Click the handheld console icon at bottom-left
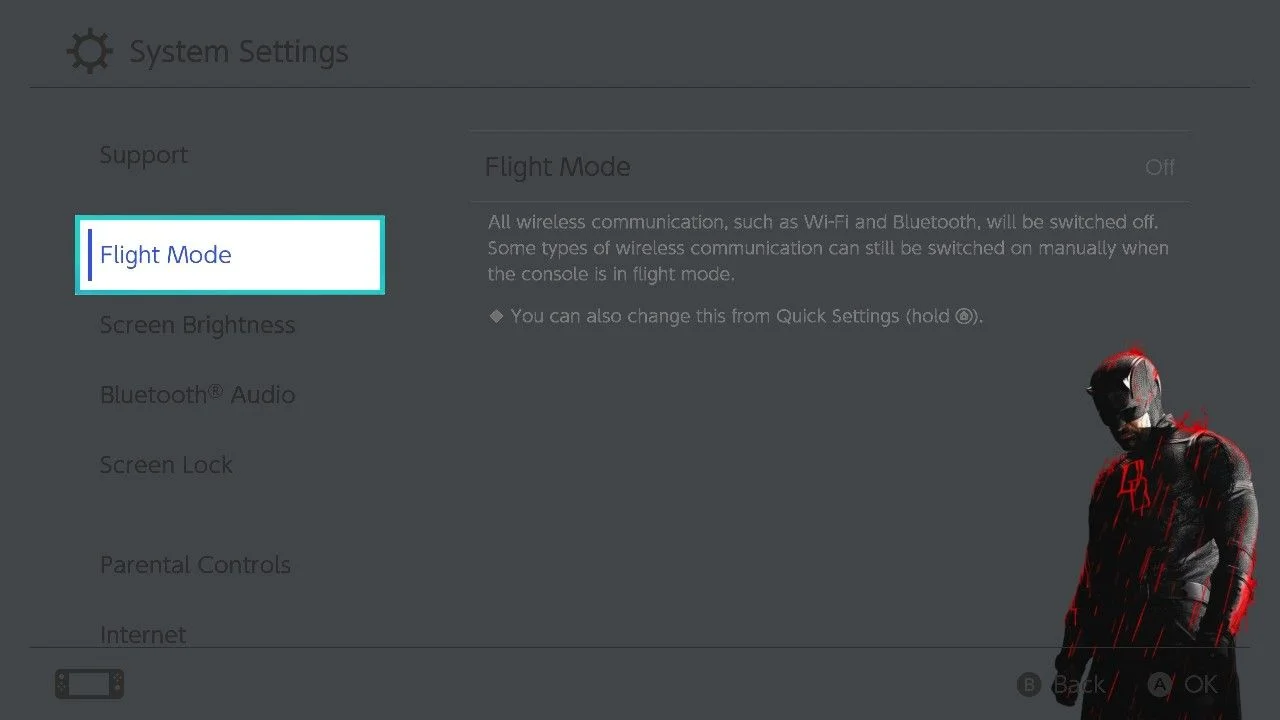Viewport: 1280px width, 720px height. pos(90,685)
